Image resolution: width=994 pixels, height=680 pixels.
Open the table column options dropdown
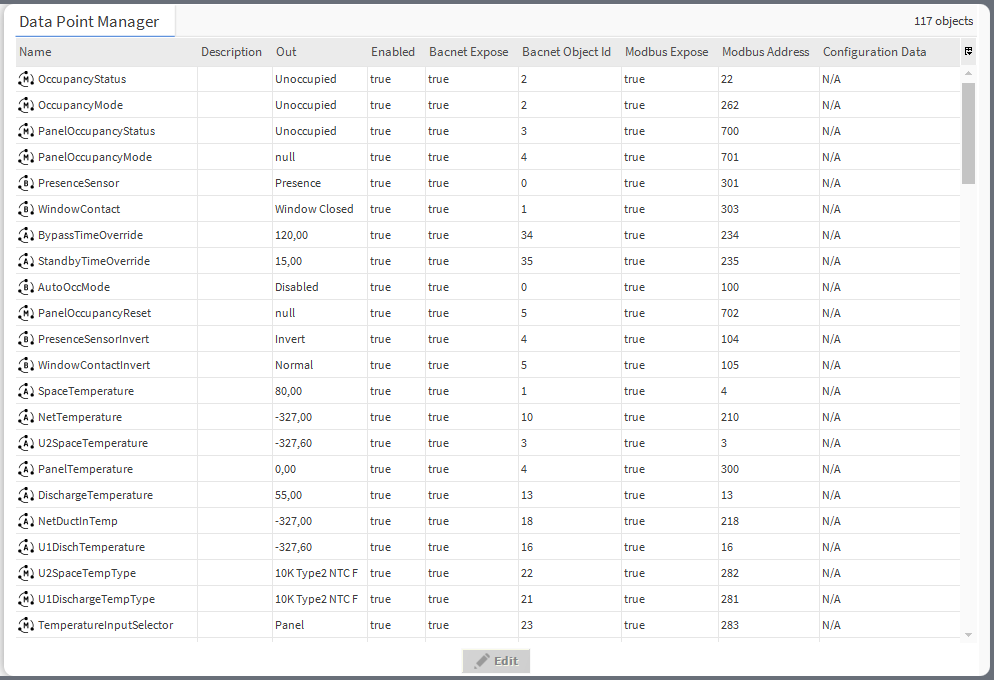tap(967, 51)
